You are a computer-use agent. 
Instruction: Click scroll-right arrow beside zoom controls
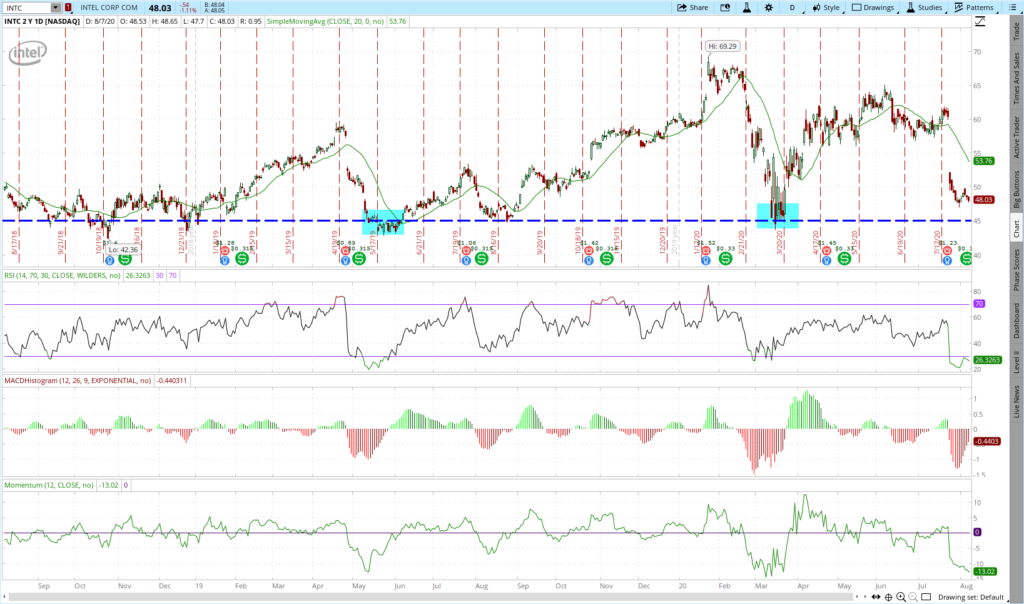(866, 597)
